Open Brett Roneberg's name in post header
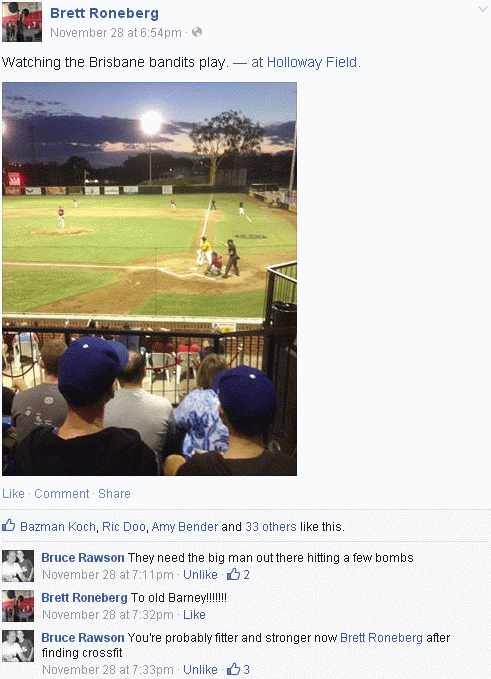Image resolution: width=491 pixels, height=679 pixels. coord(104,13)
